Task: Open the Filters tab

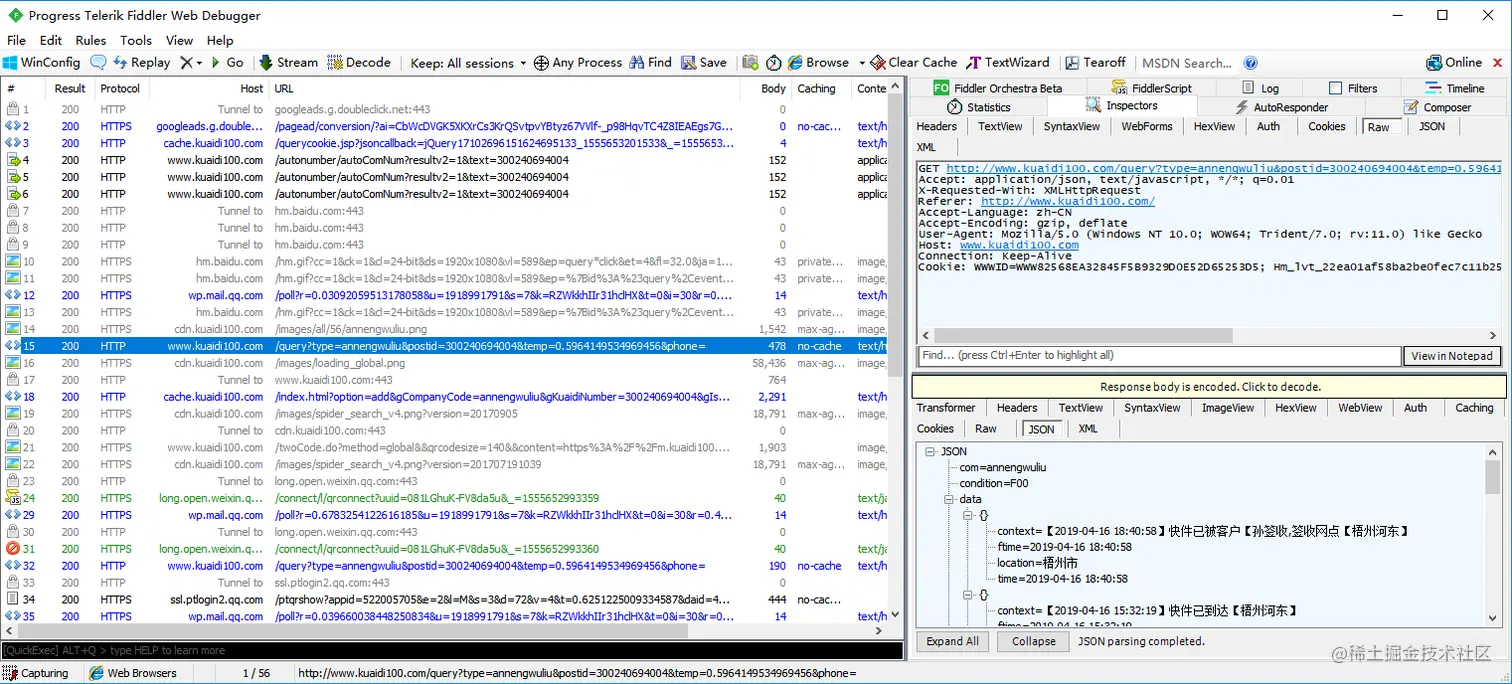Action: click(1352, 88)
